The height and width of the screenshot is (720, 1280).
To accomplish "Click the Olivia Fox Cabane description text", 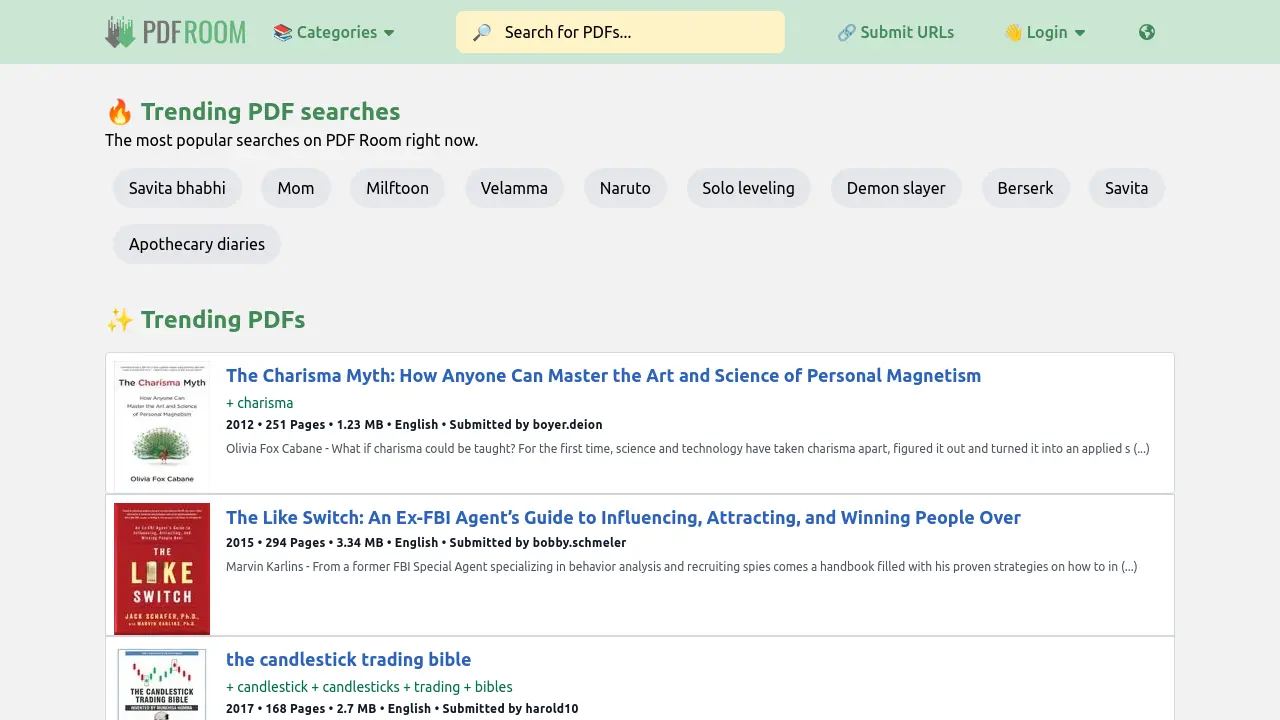I will [x=688, y=449].
